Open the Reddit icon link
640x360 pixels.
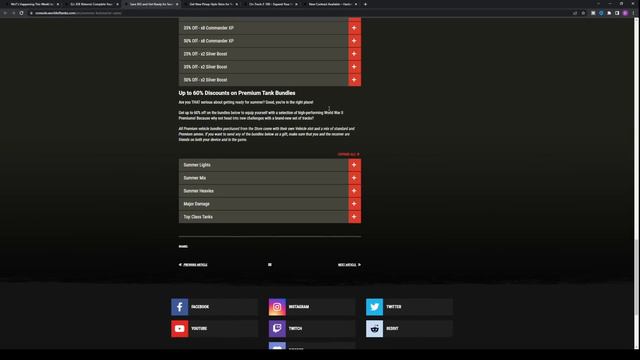pos(374,329)
